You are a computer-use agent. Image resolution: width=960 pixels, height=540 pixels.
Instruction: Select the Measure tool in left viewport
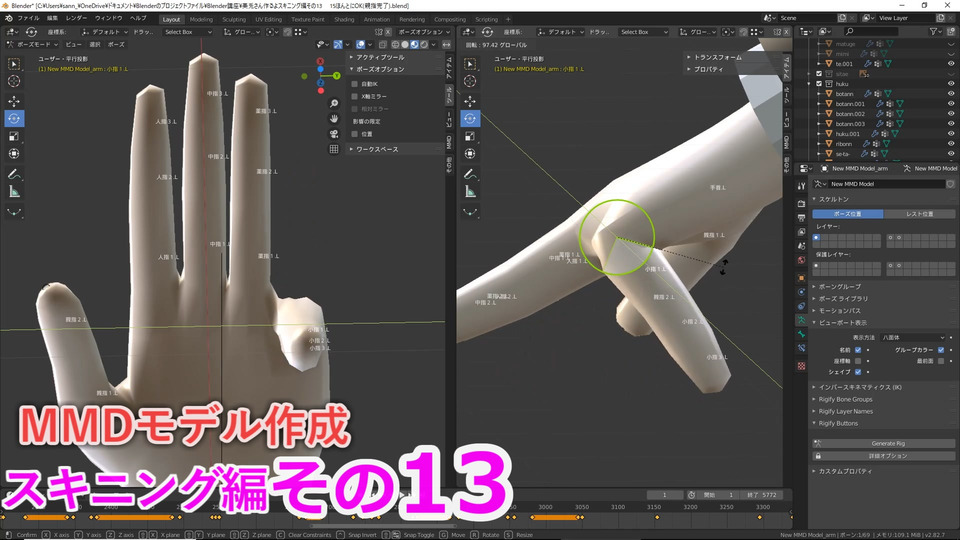click(14, 192)
